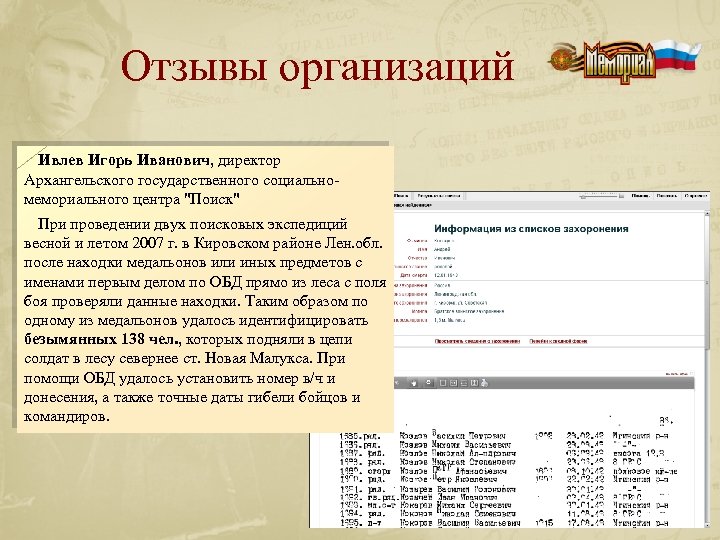Follow link Просмотреть сведения о захоронении

477,341
